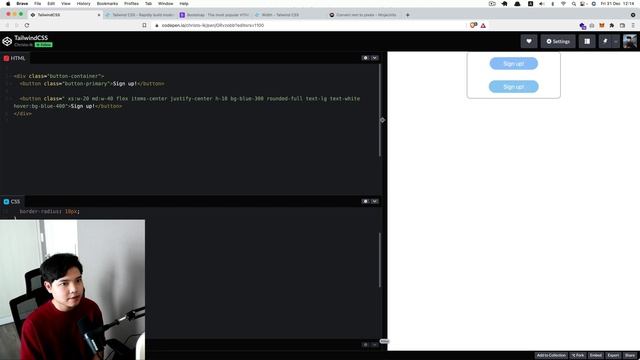This screenshot has width=640, height=360.
Task: Switch to Tailwind CSS - Rapidly build tab
Action: click(140, 15)
